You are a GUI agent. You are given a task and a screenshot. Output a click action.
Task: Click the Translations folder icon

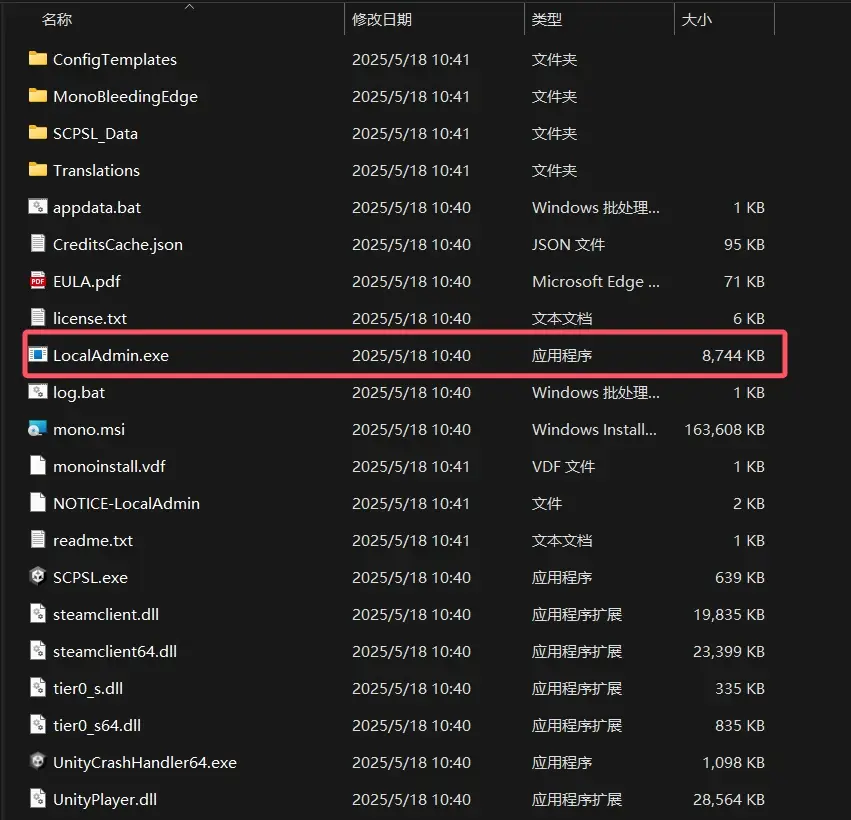[x=37, y=169]
